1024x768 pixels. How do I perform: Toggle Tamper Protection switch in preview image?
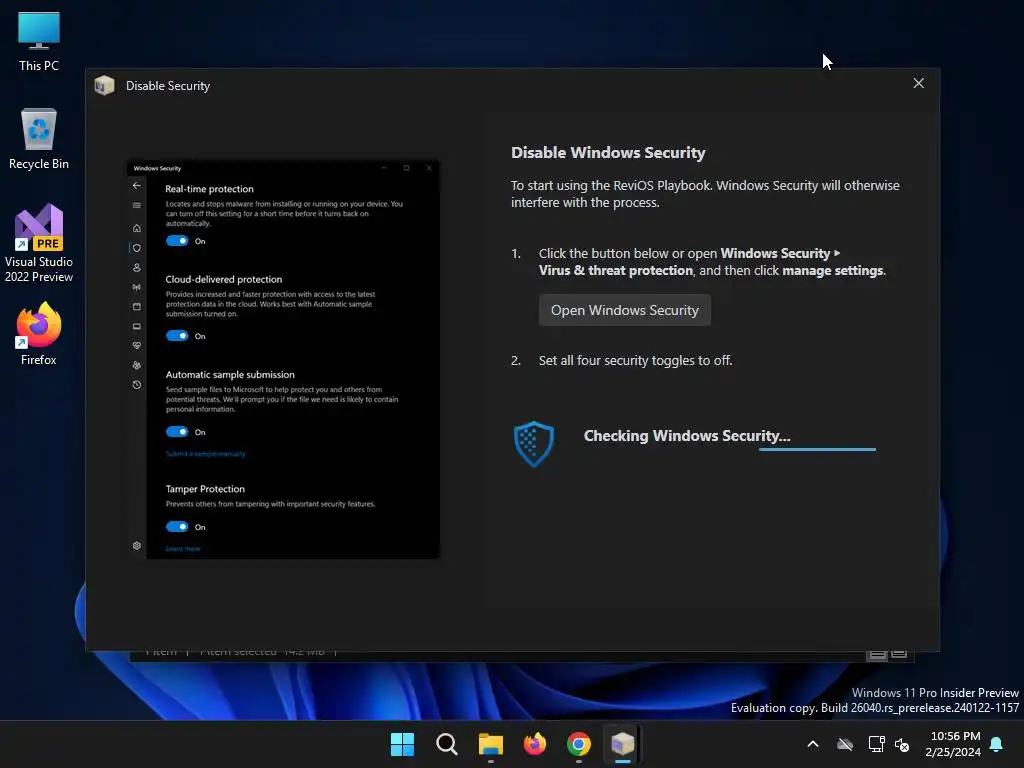click(176, 526)
